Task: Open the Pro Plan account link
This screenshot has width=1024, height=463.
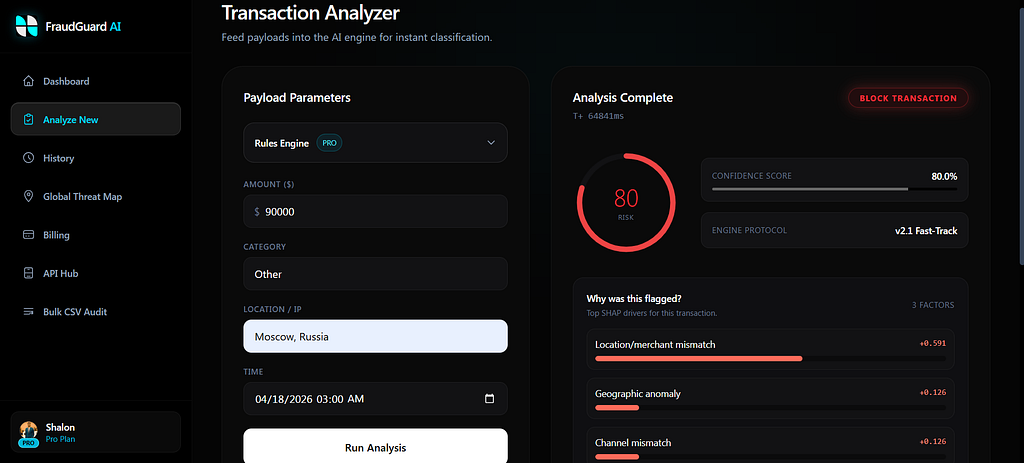Action: (60, 439)
